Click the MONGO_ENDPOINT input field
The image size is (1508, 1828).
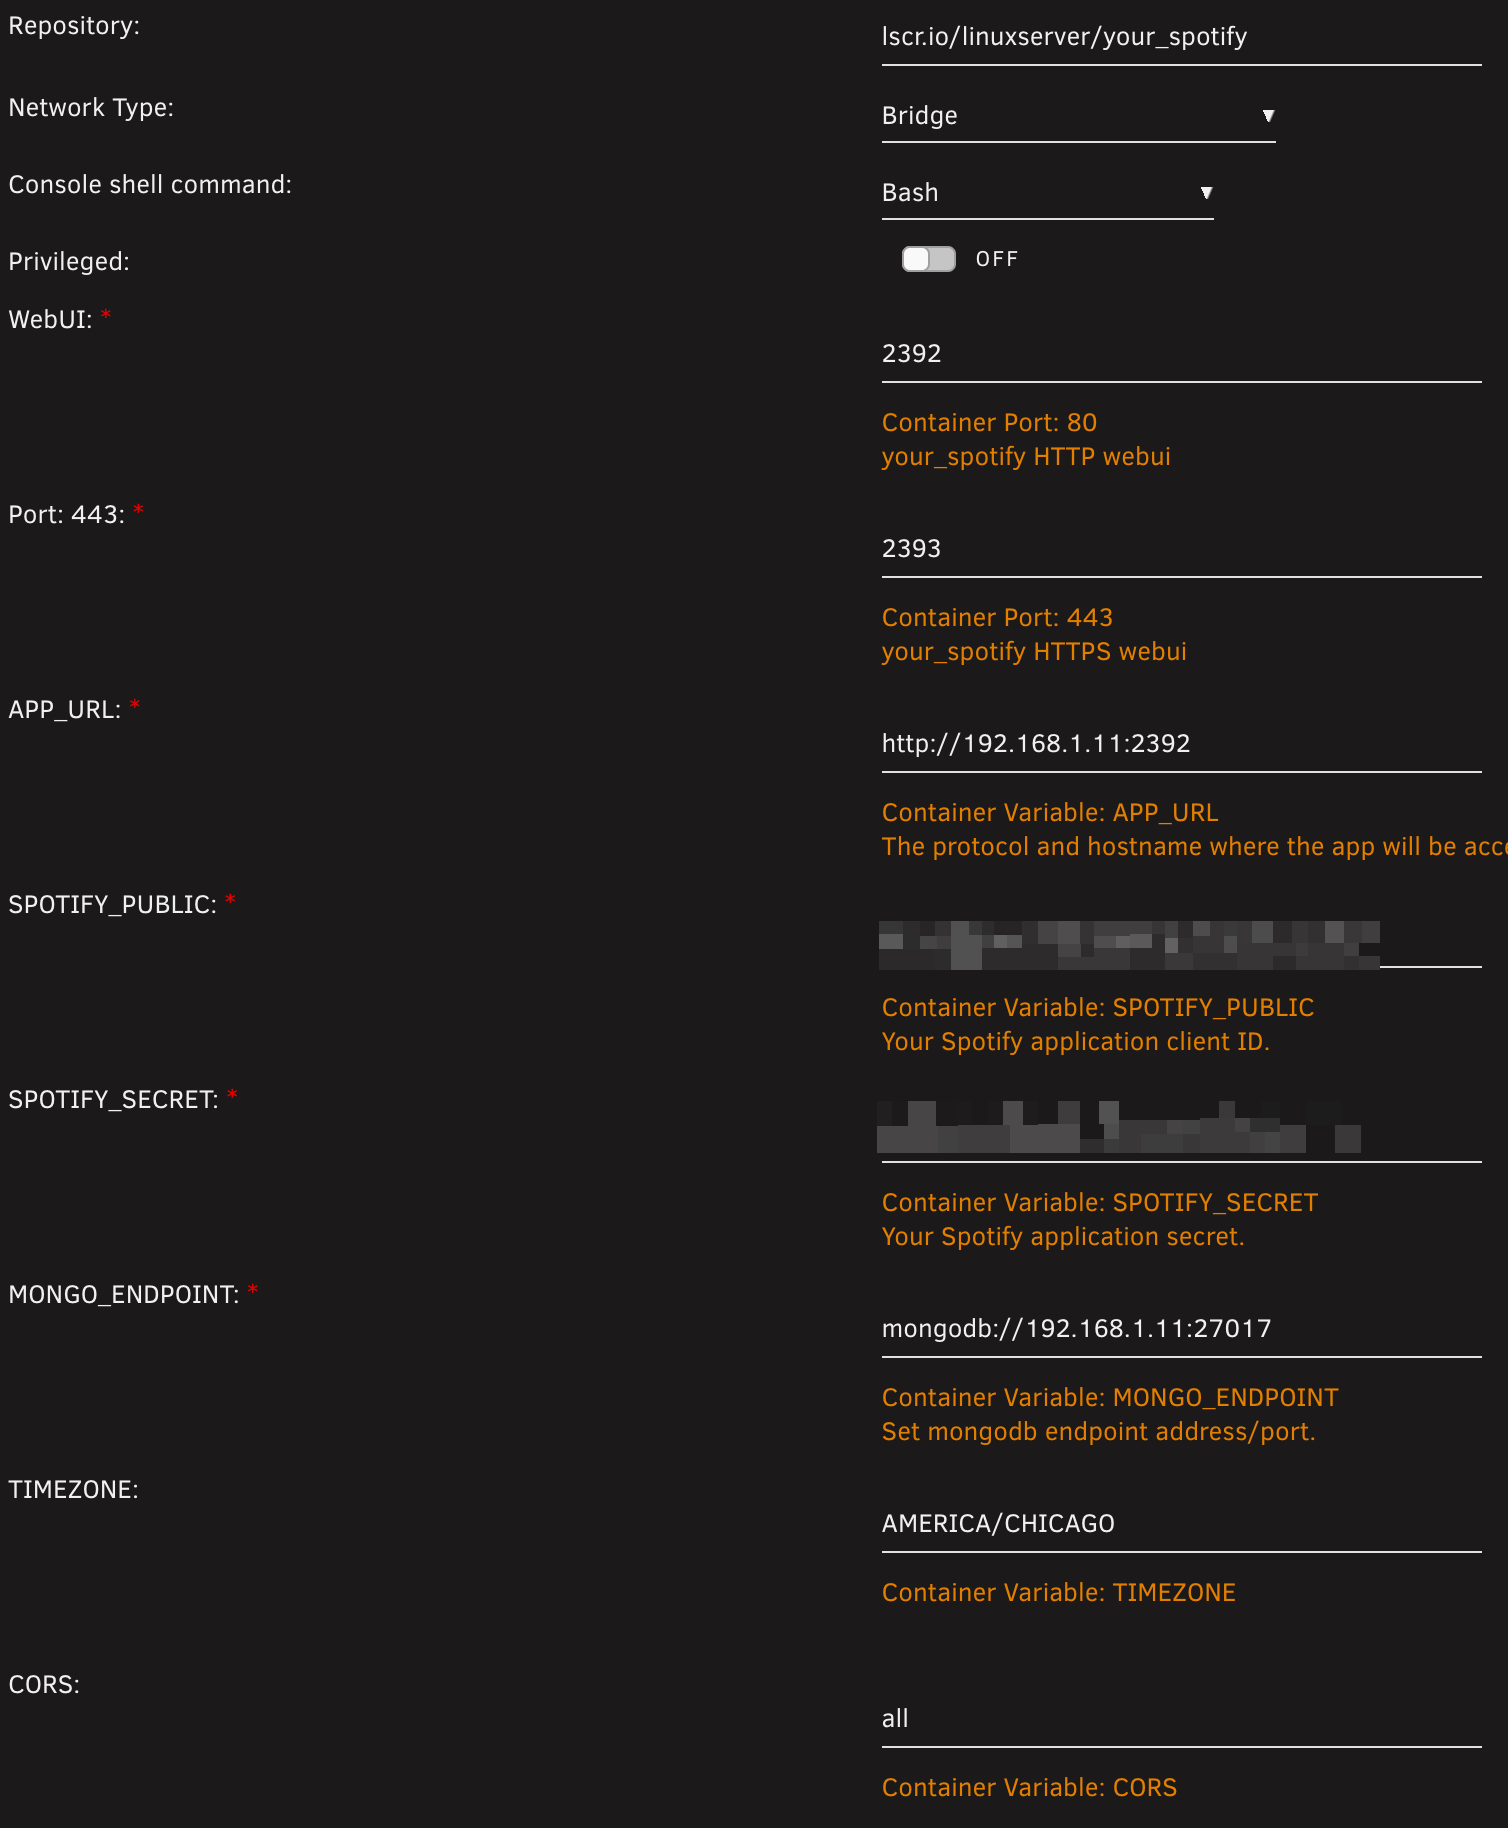(x=1181, y=1329)
